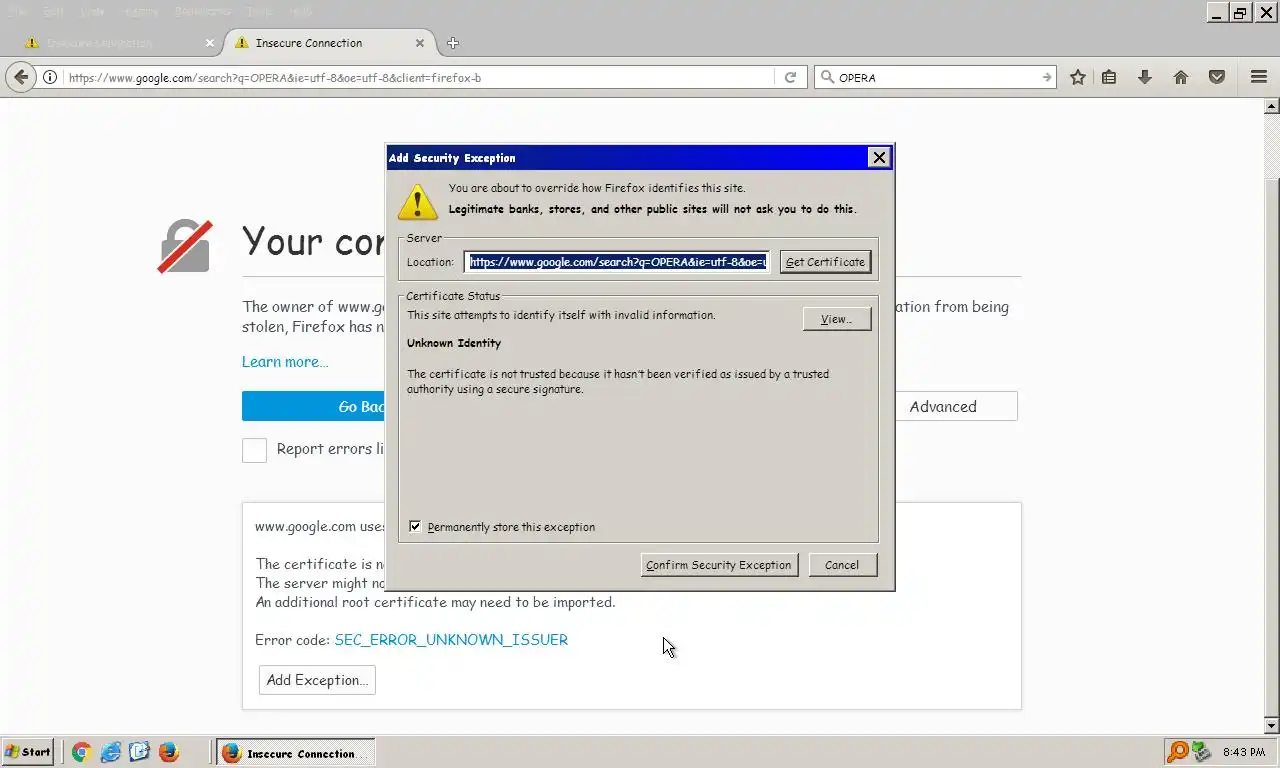Open SEC_ERROR_UNKNOWN_ISSUER error code link
1280x768 pixels.
(x=451, y=640)
